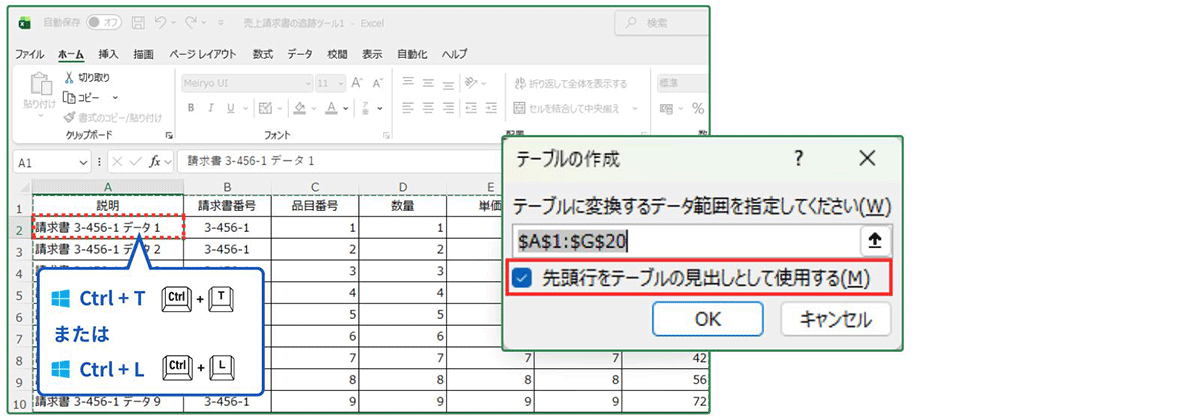Click the Format Painter (書式のコピー/貼り付け) icon

coord(69,117)
